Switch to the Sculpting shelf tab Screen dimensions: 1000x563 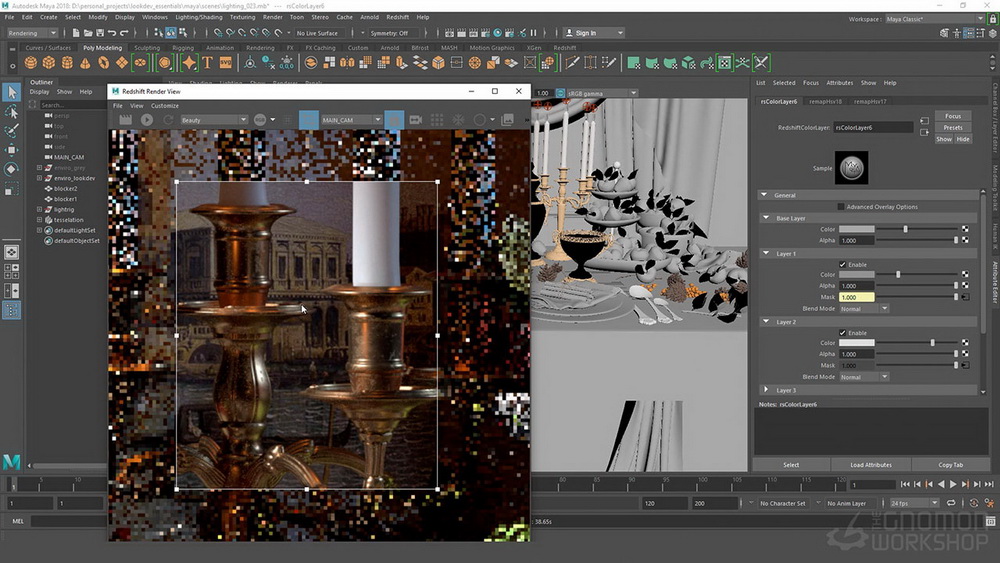tap(147, 48)
